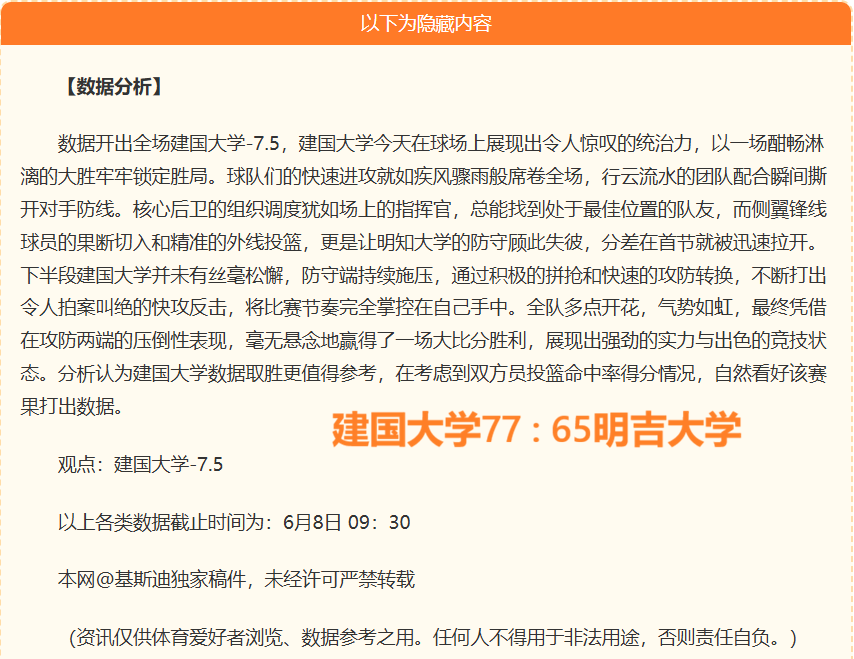Click the paragraph line starting "态。分析认为建国大学"
854x659 pixels.
pyautogui.click(x=424, y=373)
